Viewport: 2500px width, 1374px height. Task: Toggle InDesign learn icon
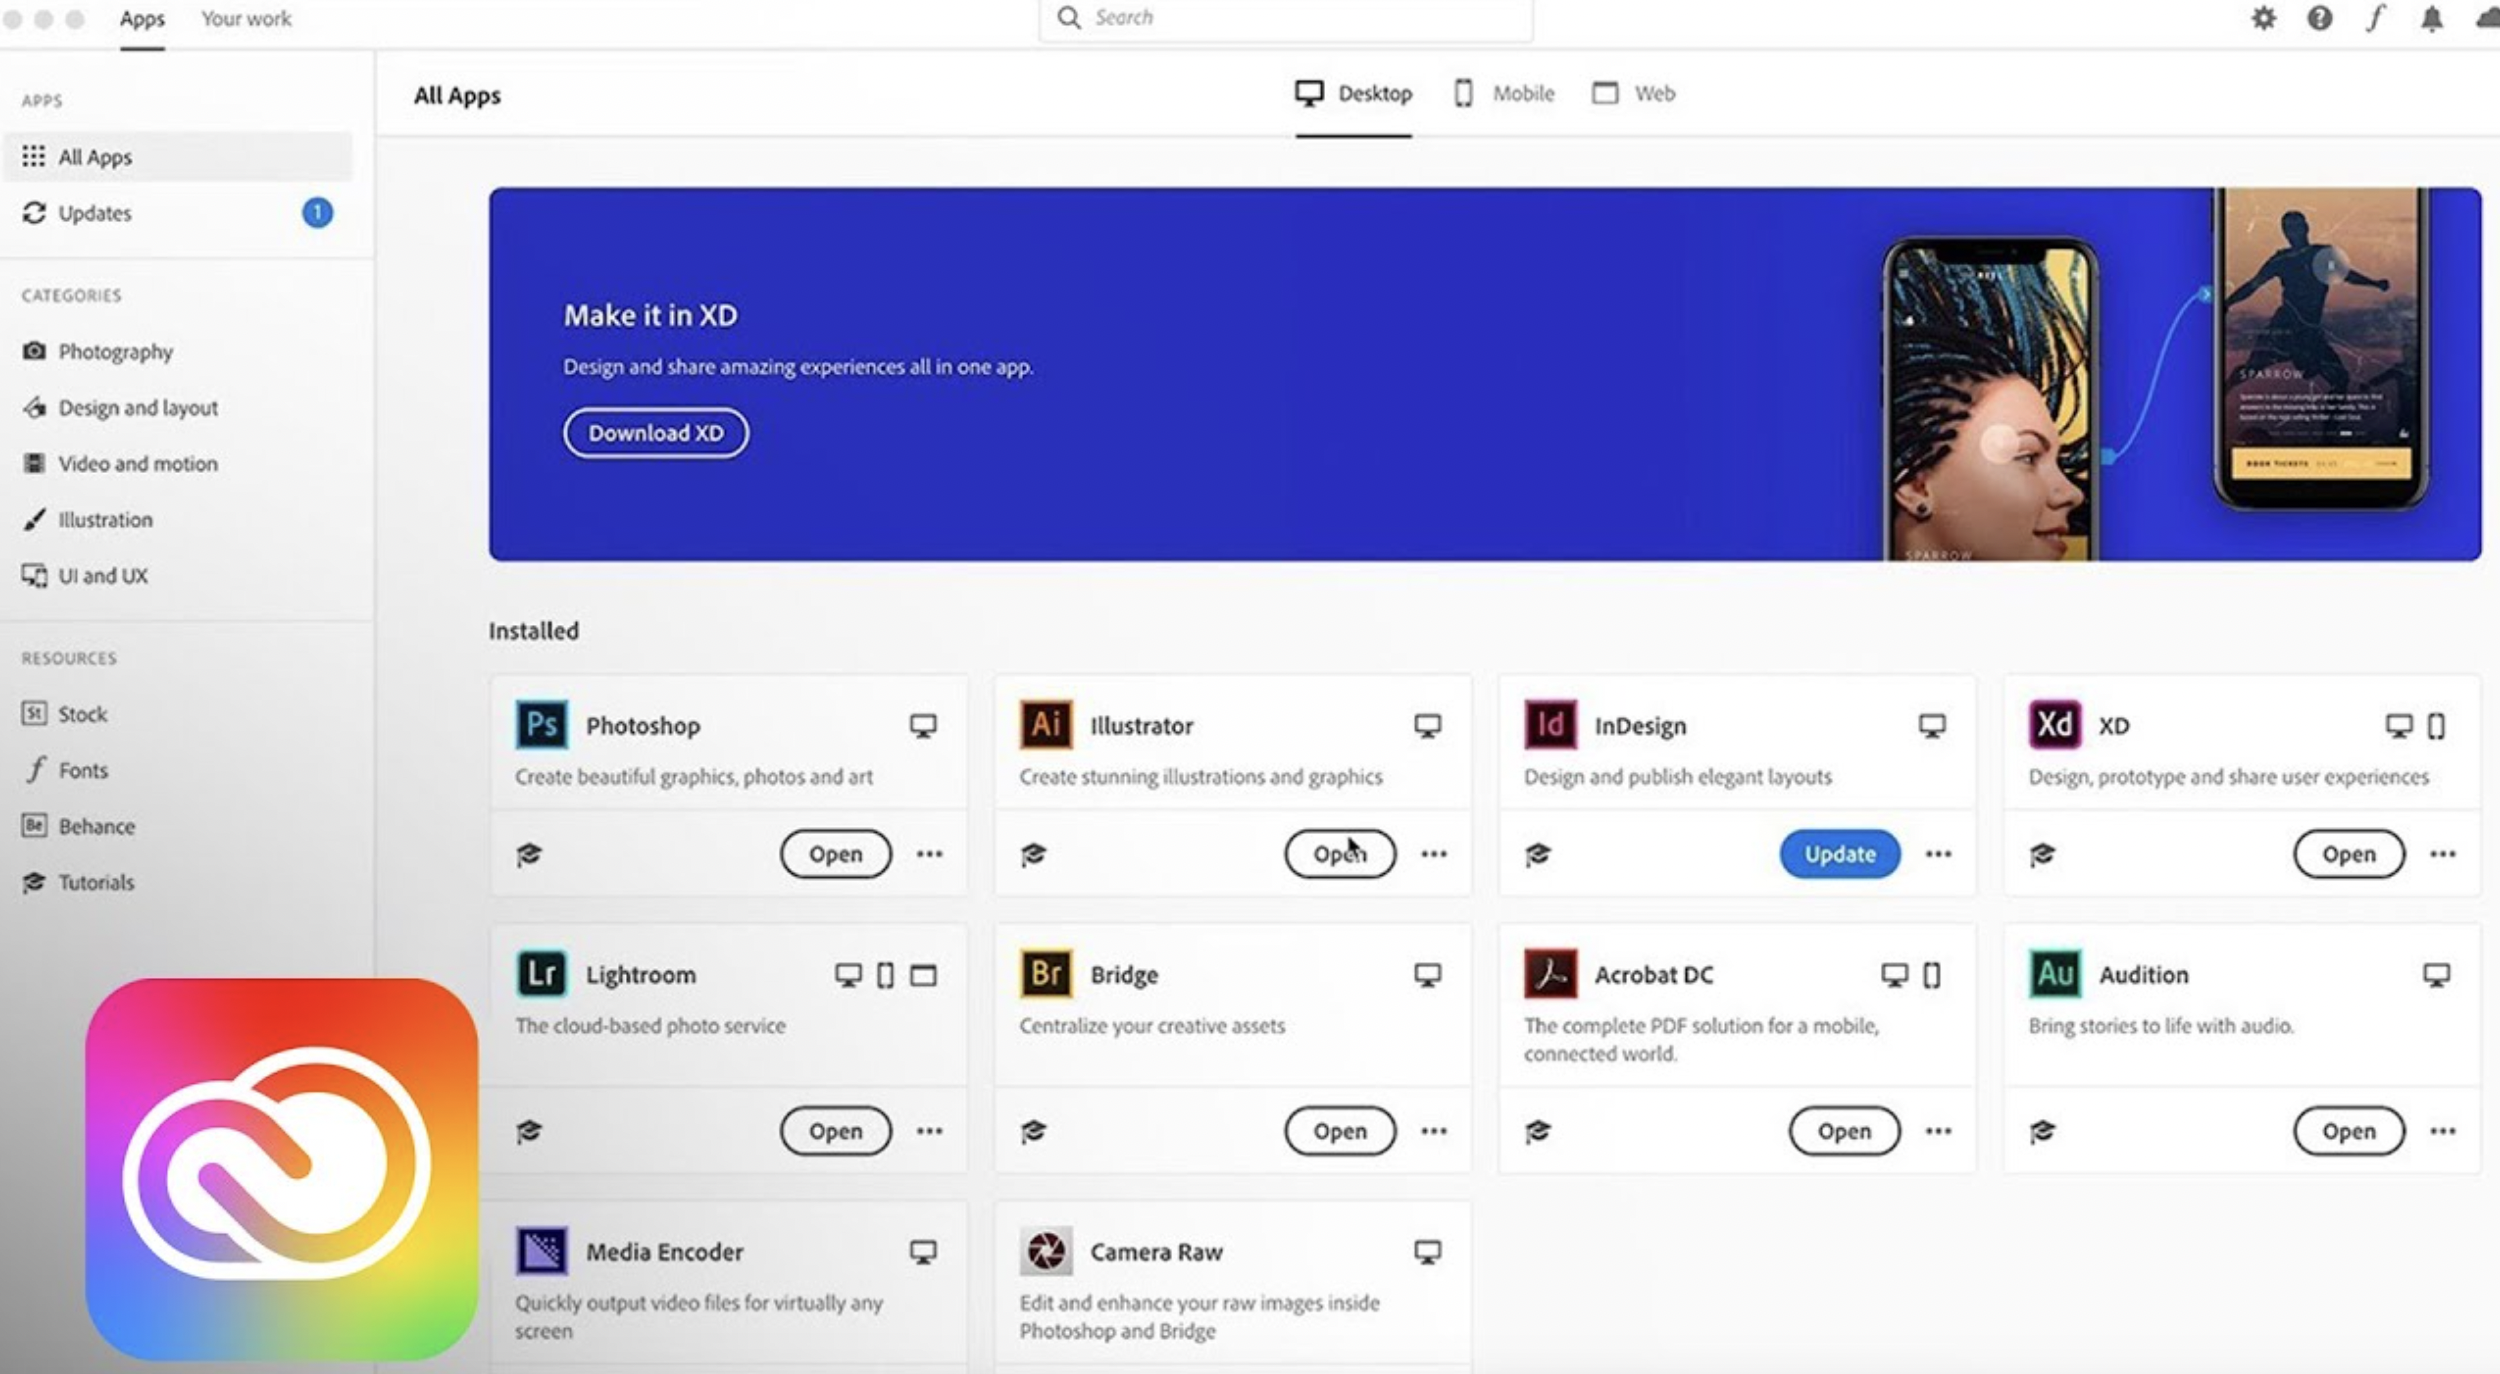click(x=1539, y=853)
